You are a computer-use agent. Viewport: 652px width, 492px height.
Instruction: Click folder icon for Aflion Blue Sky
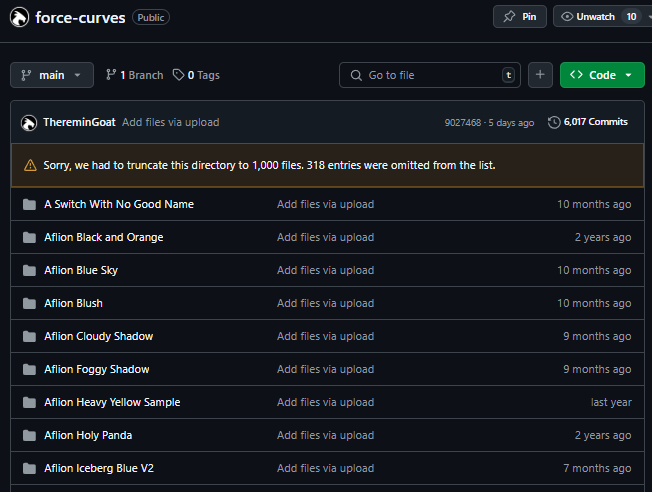(x=29, y=270)
